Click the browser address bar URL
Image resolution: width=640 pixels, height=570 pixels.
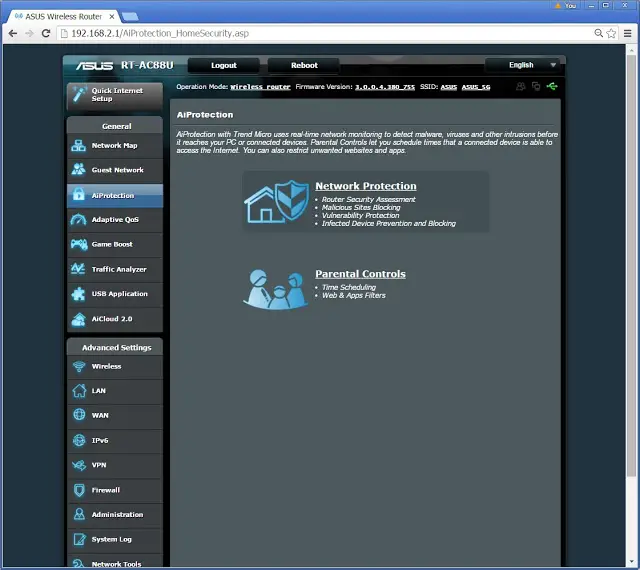pos(160,33)
